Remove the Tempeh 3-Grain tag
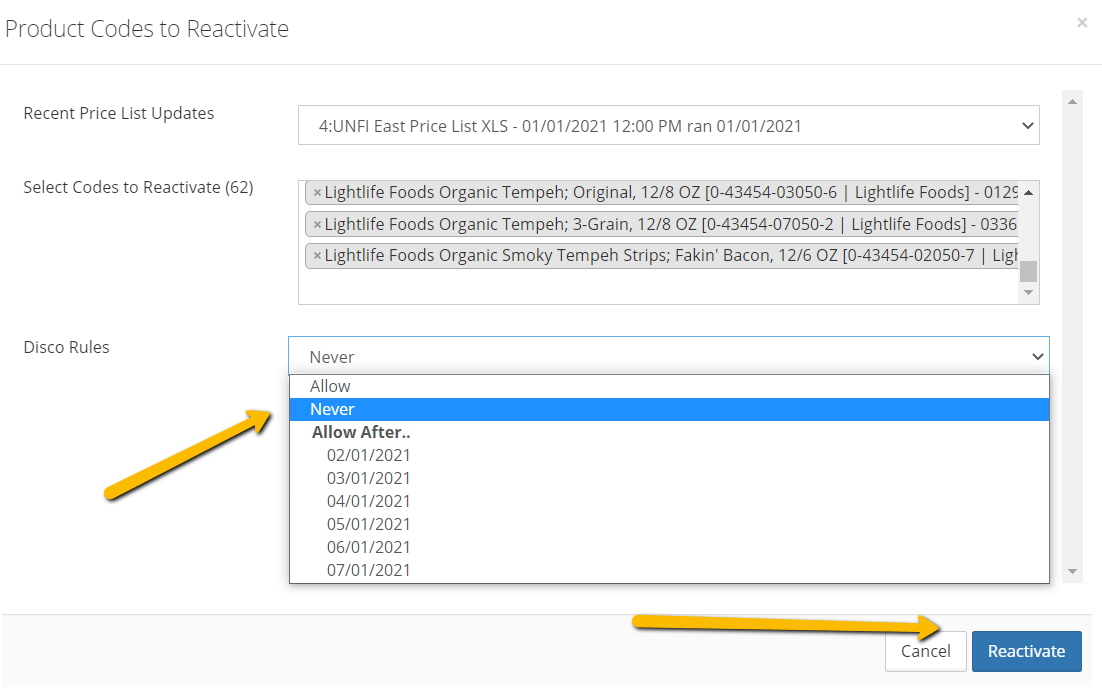 (317, 224)
